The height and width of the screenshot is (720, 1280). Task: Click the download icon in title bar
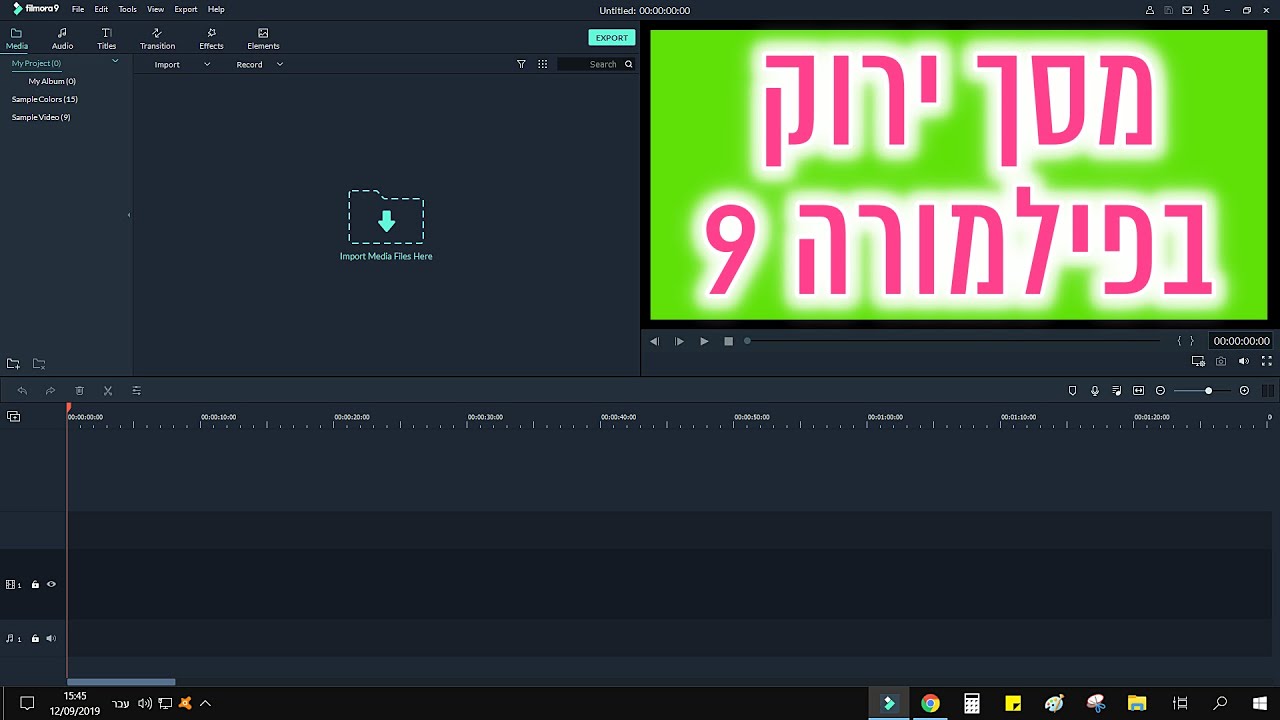(1206, 10)
